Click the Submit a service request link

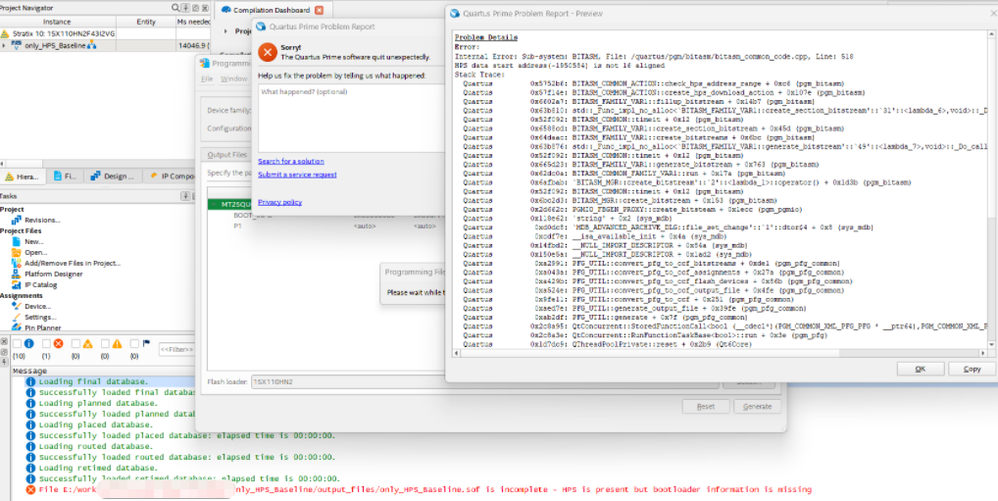pyautogui.click(x=297, y=174)
